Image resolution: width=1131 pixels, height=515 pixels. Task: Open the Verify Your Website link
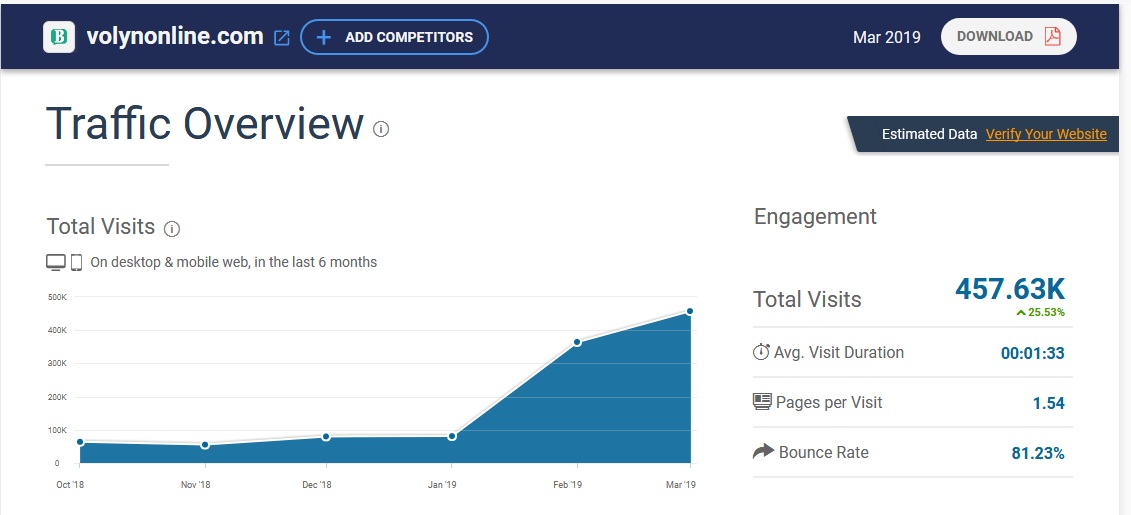[x=1046, y=134]
